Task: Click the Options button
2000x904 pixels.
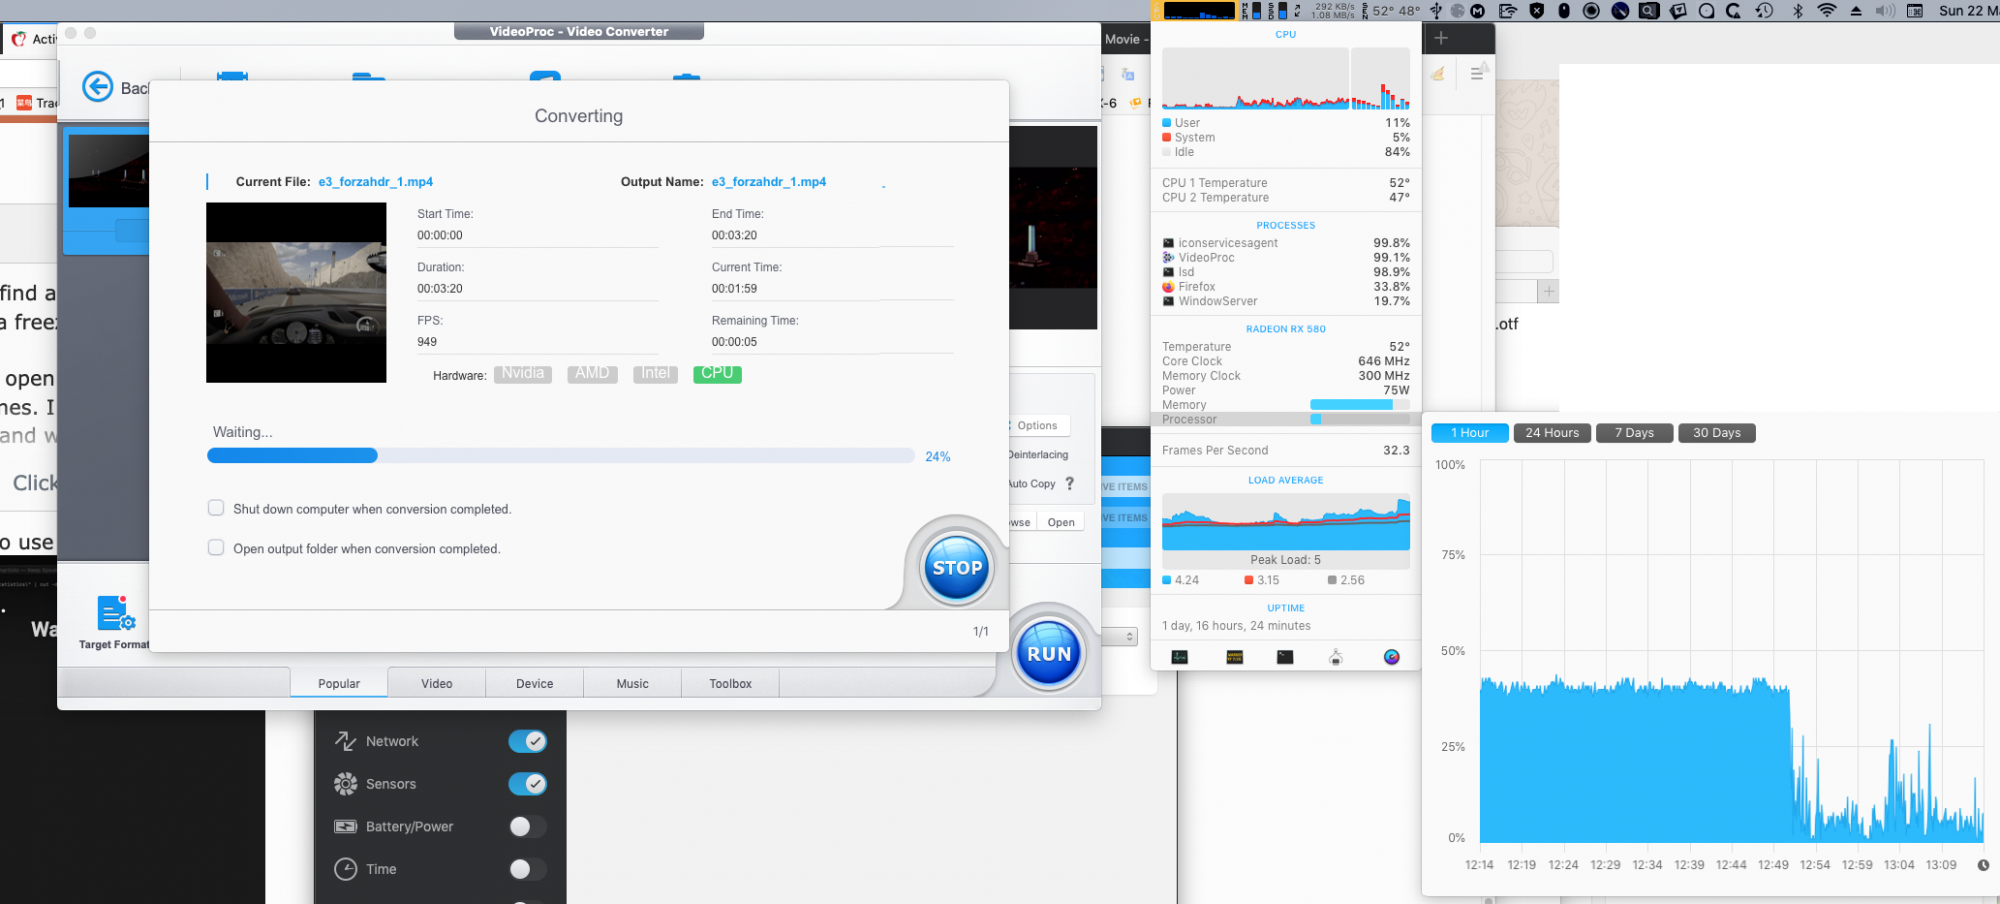Action: pyautogui.click(x=1037, y=425)
